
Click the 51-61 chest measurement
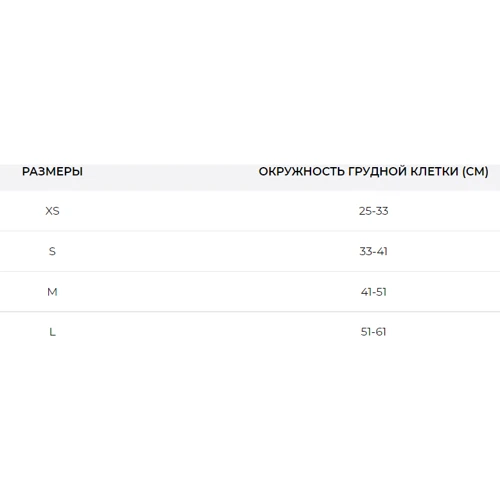point(373,332)
